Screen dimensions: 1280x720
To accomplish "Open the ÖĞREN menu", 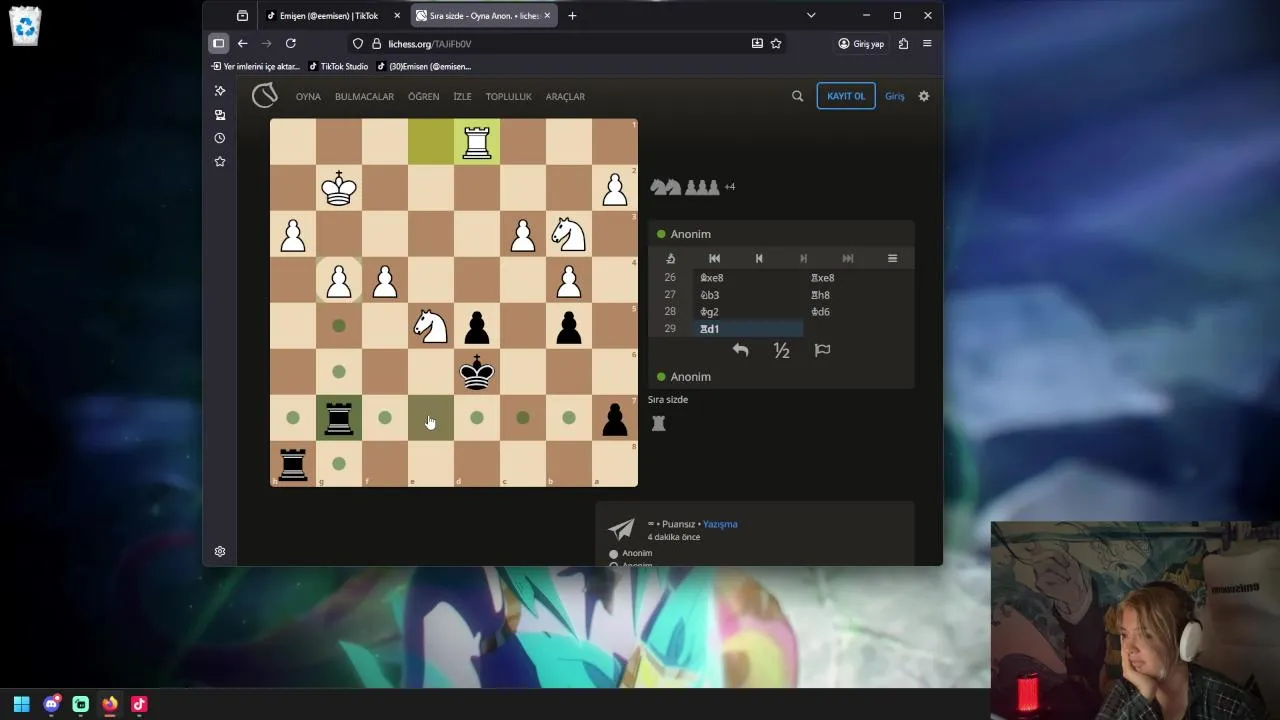I will coord(423,97).
